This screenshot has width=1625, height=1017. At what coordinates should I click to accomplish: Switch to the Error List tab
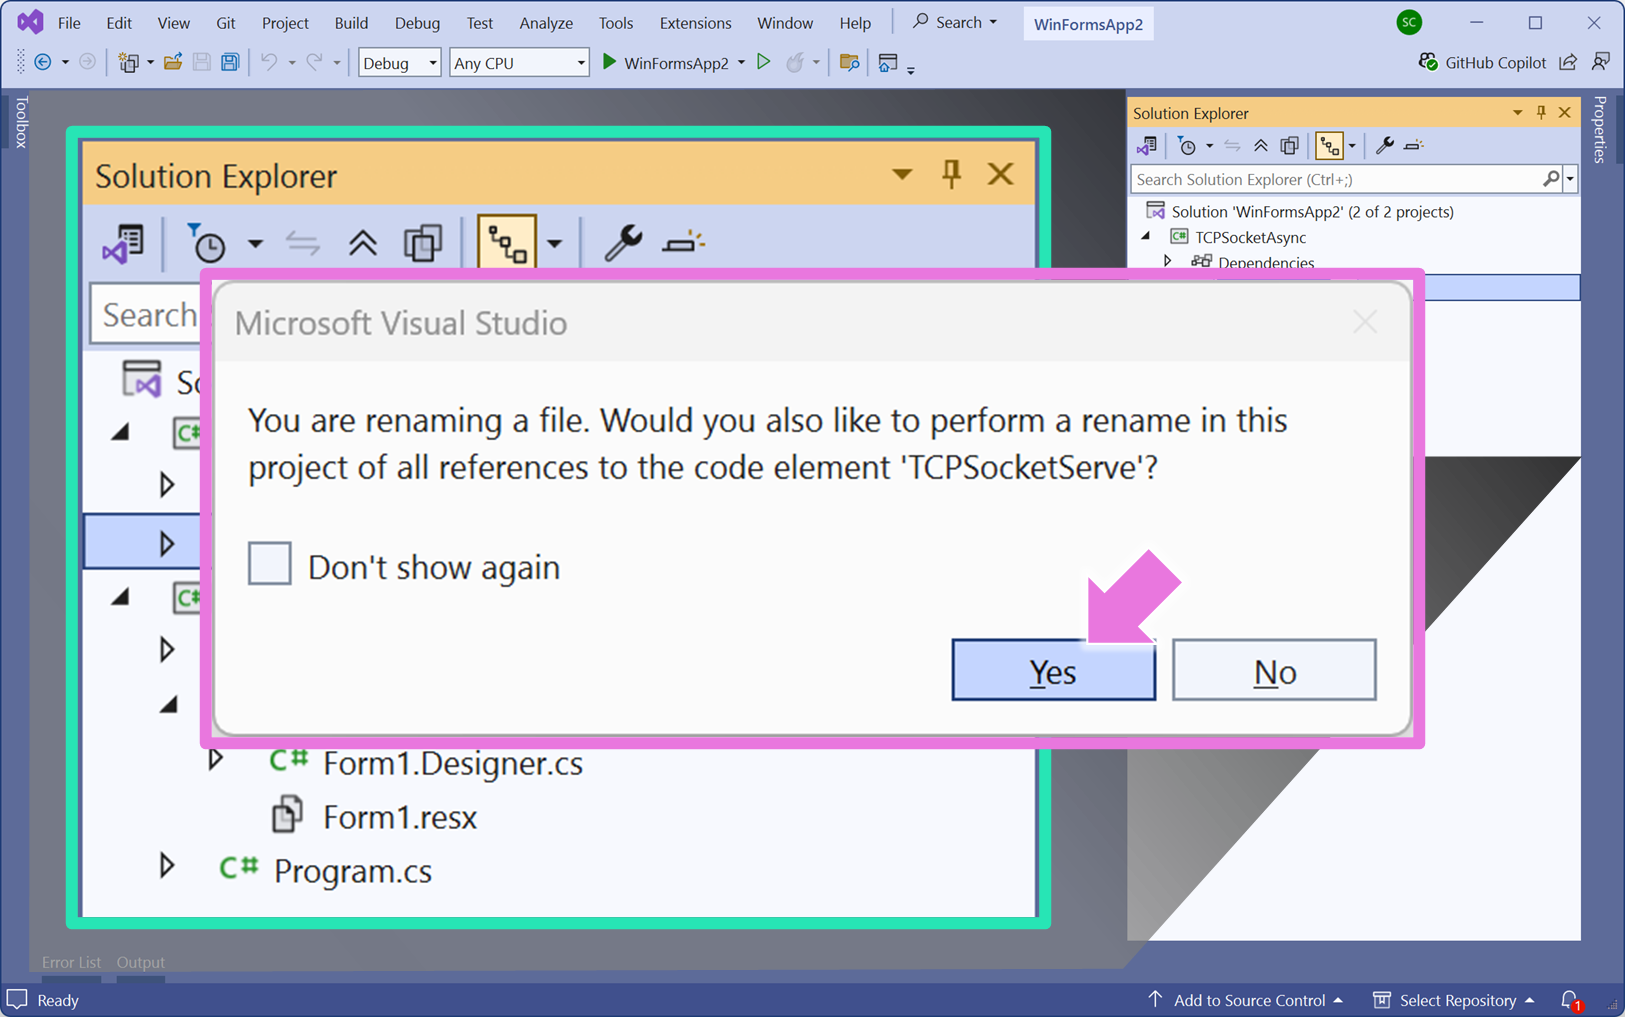pos(71,962)
